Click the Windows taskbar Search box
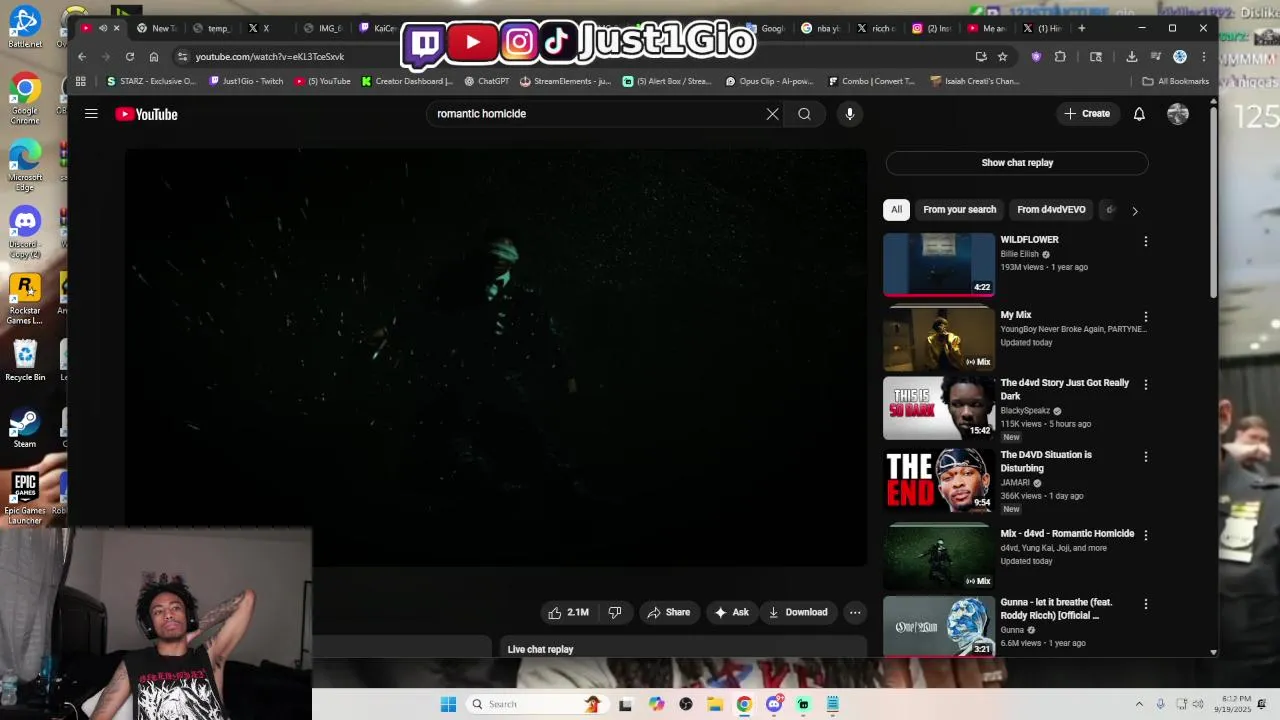The width and height of the screenshot is (1280, 720). tap(536, 704)
